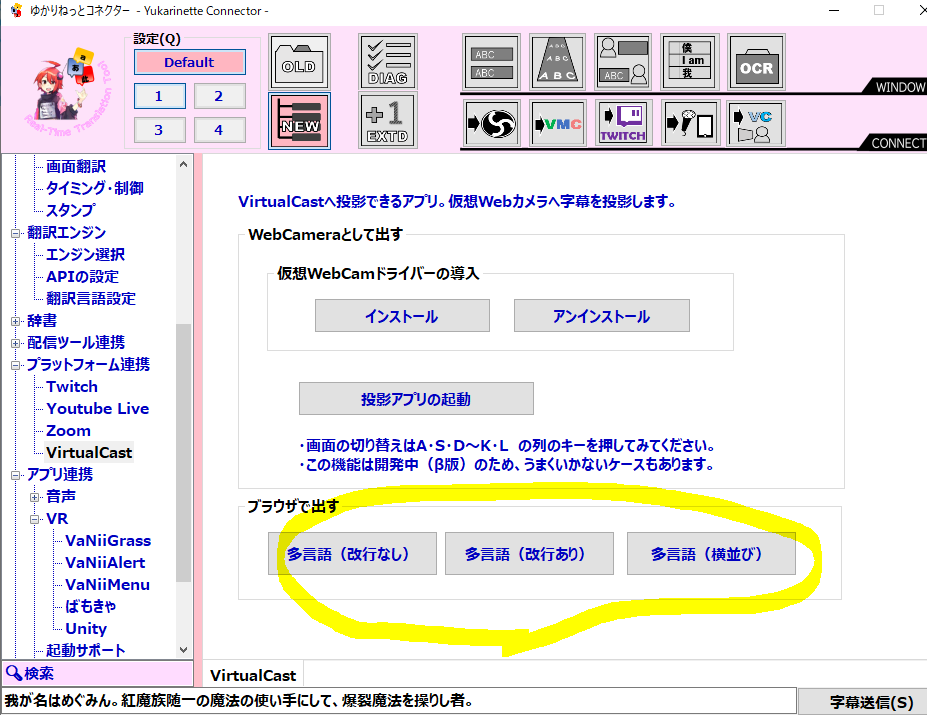Switch to settings profile 2
The height and width of the screenshot is (715, 927).
point(219,96)
